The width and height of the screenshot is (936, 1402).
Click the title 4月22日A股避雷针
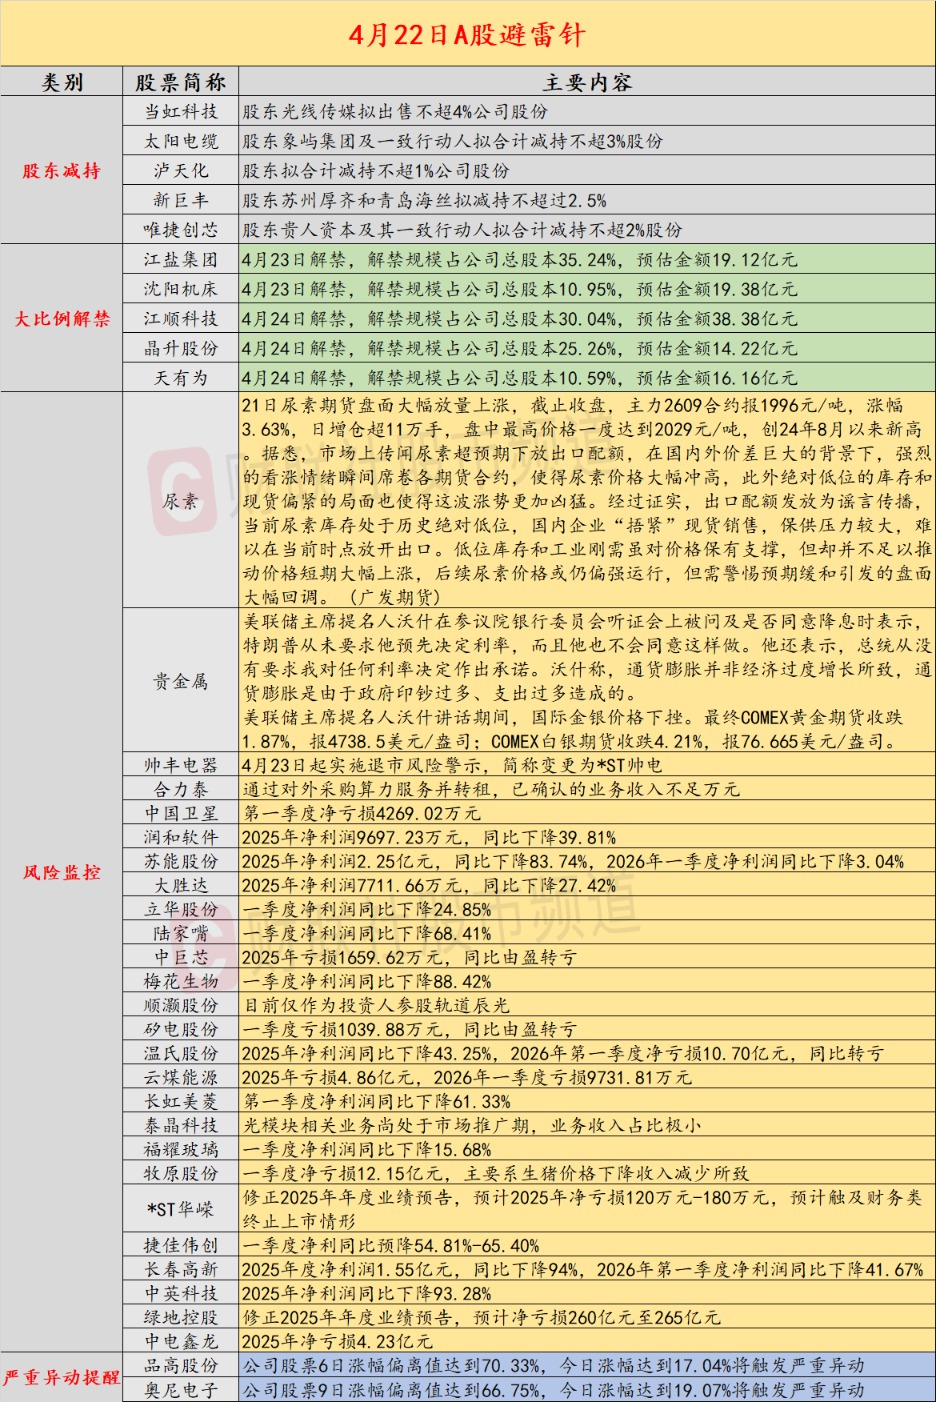tap(467, 35)
